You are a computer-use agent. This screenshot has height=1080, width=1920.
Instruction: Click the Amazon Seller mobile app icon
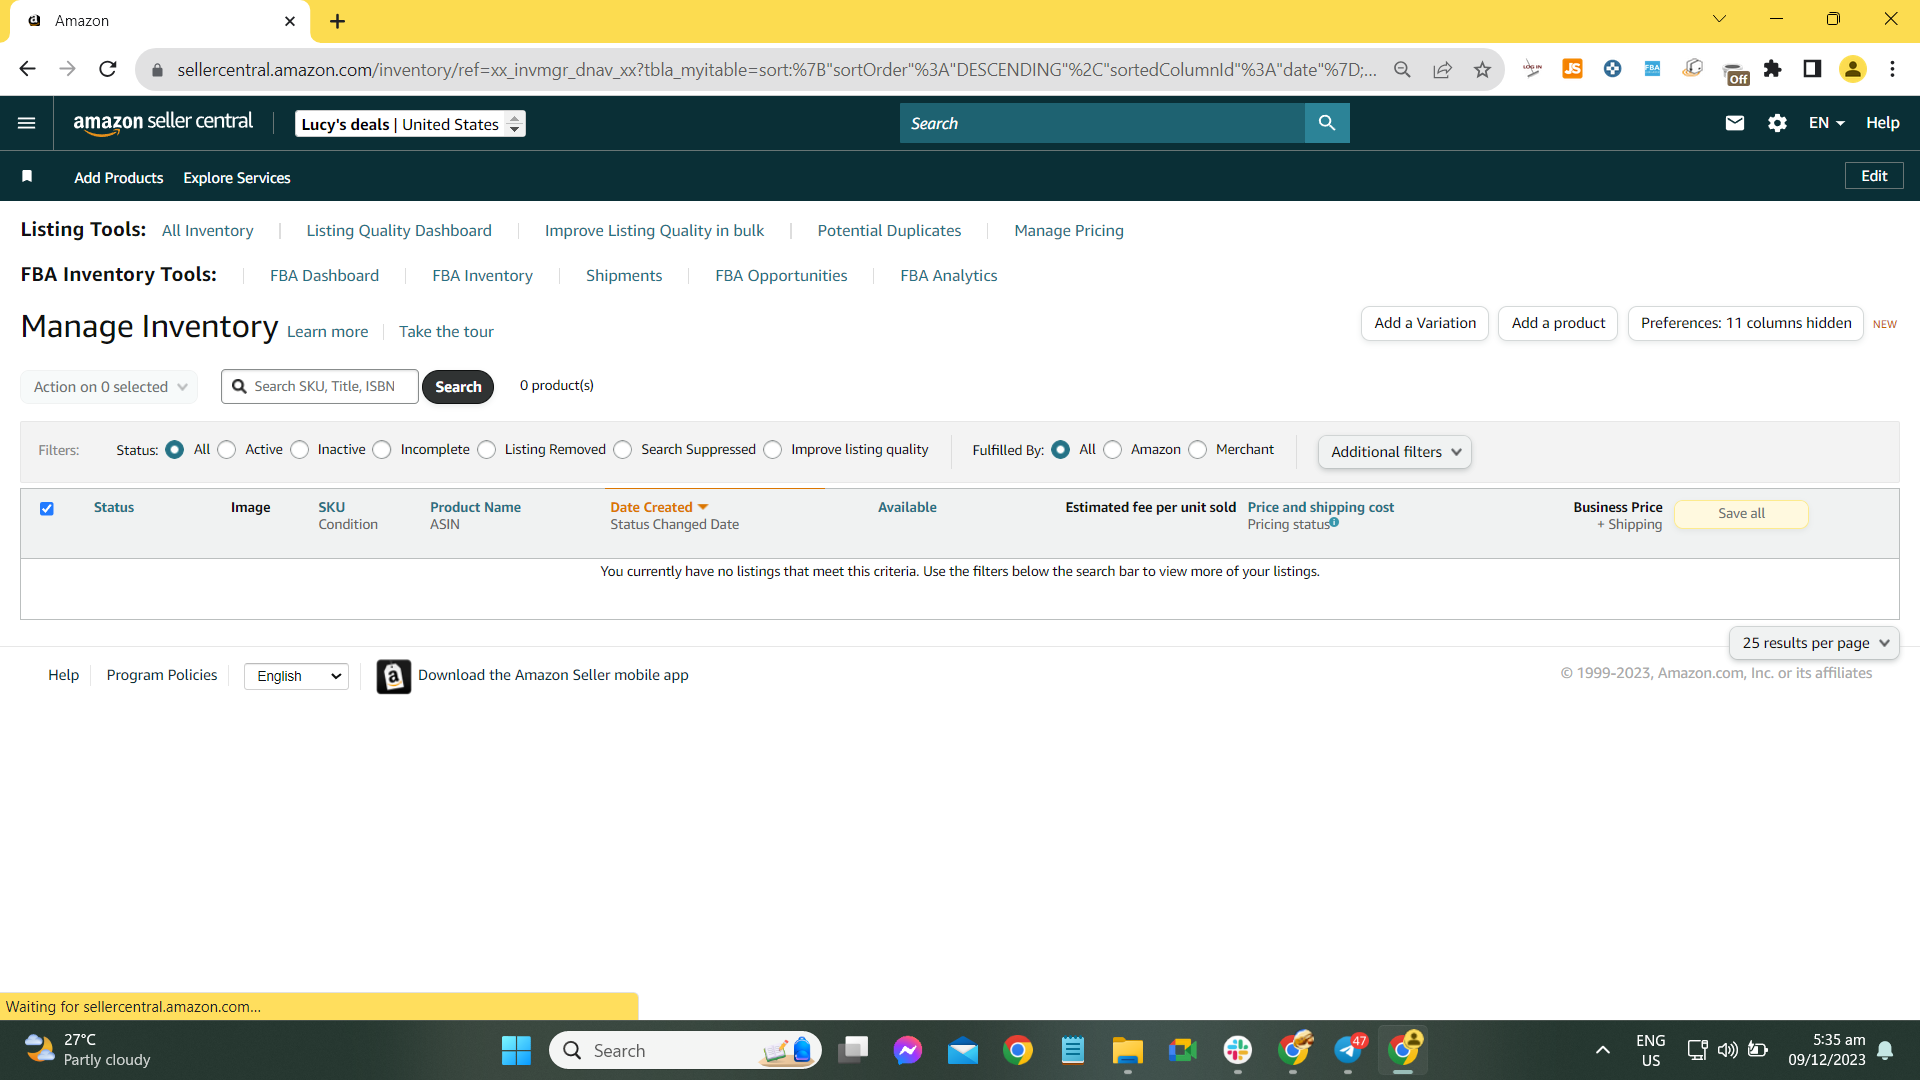click(394, 676)
